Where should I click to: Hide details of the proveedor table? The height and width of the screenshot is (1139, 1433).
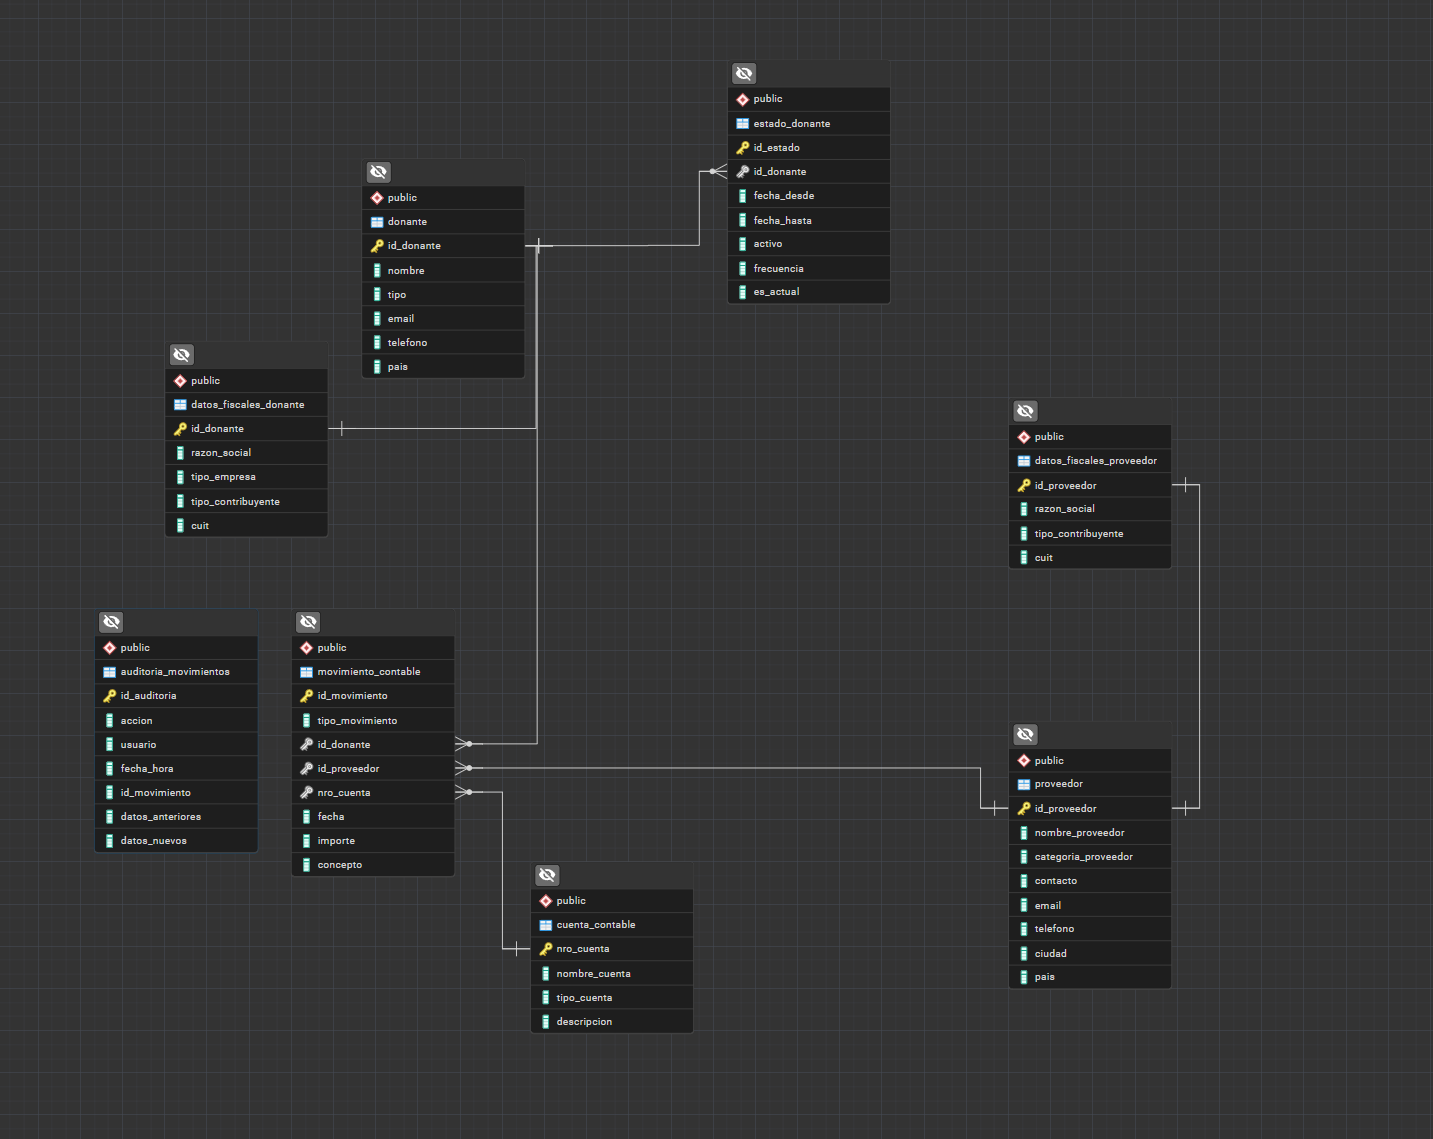[1025, 735]
